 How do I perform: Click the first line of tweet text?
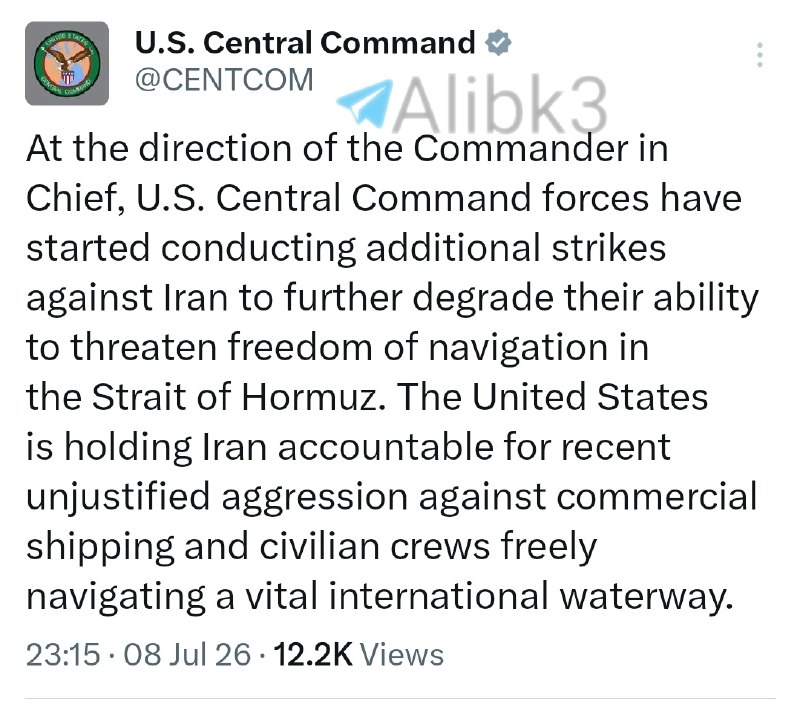(x=347, y=149)
